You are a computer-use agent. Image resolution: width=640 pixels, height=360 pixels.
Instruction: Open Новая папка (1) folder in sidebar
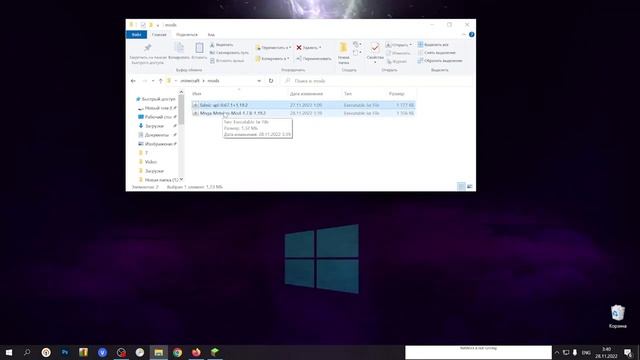158,180
